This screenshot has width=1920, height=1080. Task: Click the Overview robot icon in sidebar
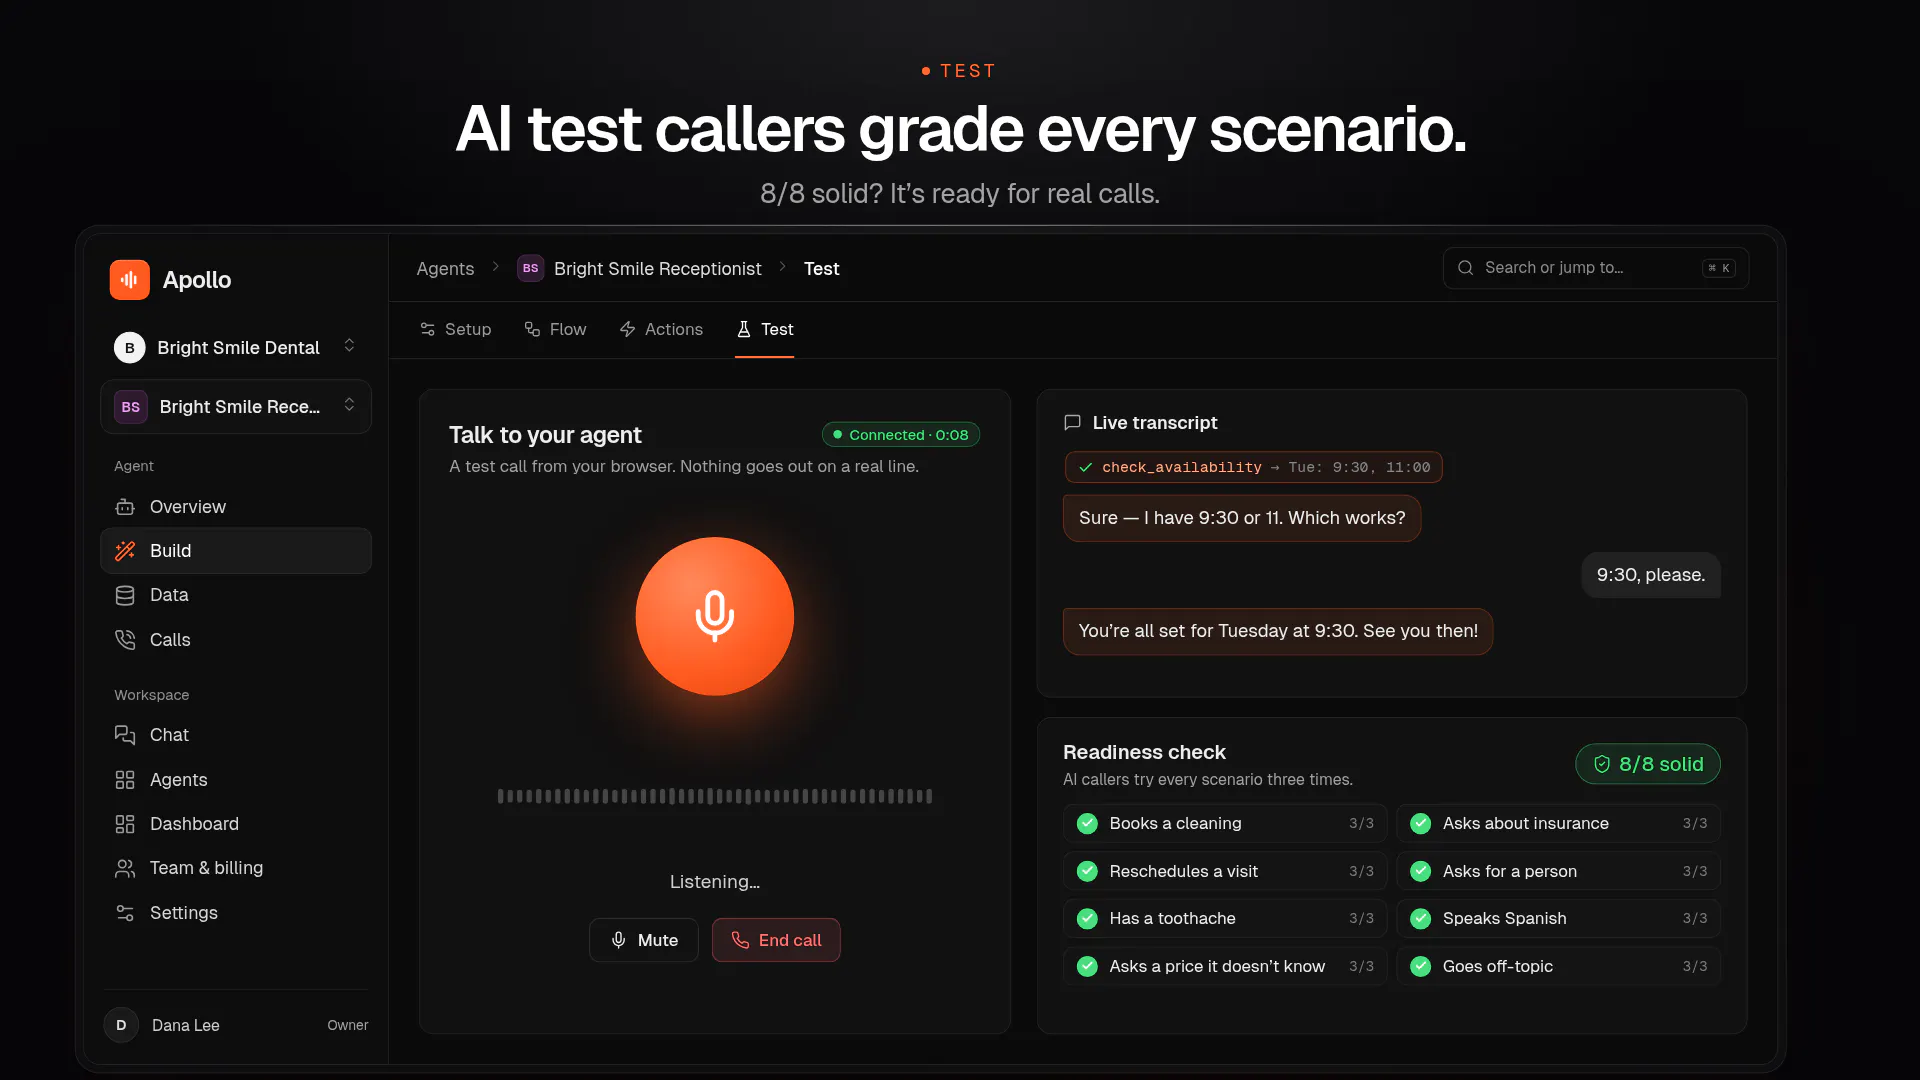(125, 507)
